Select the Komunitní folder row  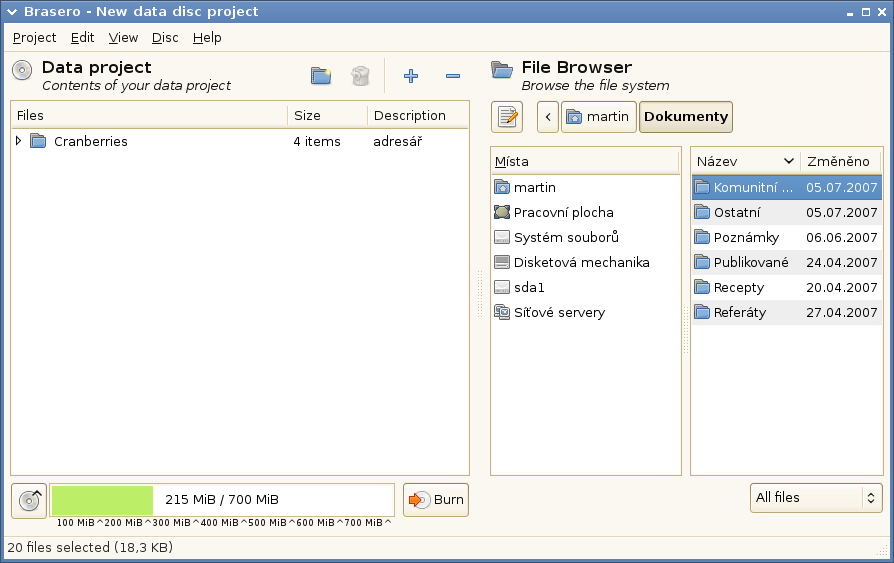(x=787, y=187)
